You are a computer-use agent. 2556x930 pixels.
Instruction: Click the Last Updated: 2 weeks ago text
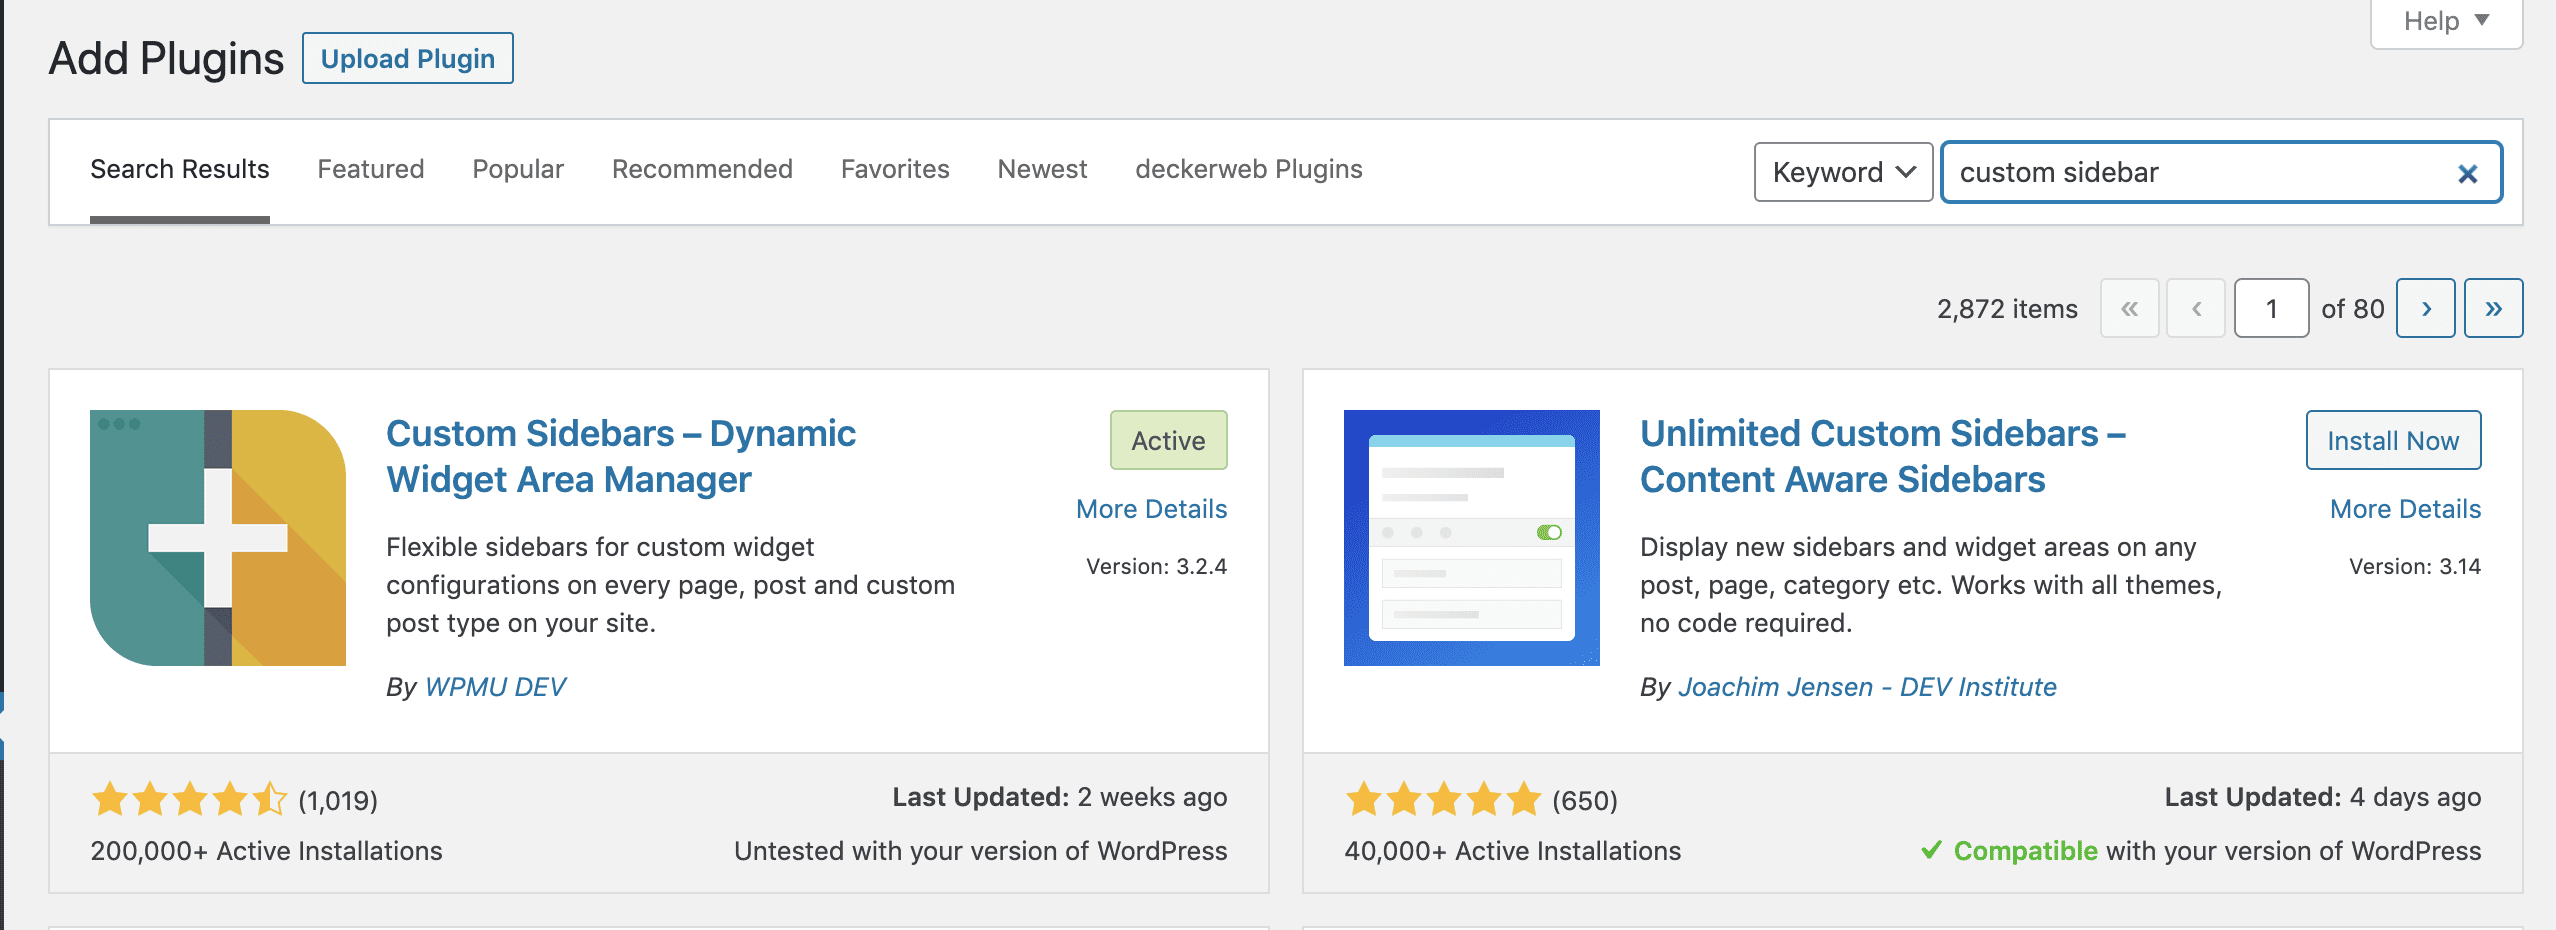1060,797
